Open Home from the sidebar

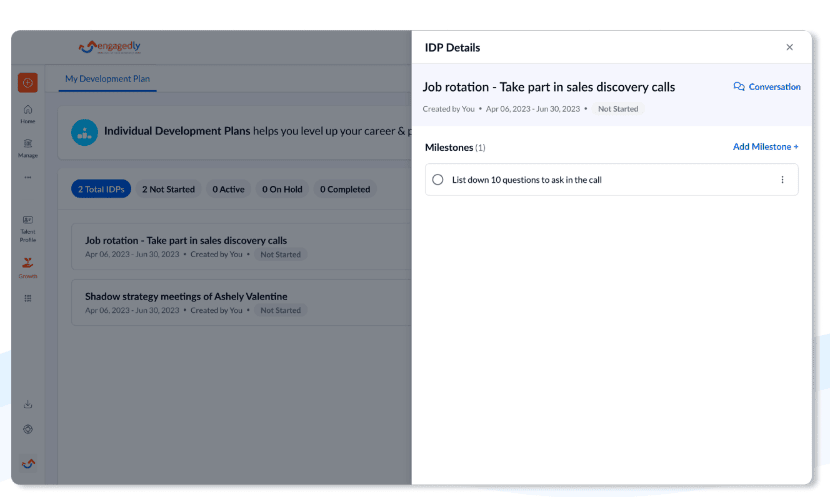28,114
